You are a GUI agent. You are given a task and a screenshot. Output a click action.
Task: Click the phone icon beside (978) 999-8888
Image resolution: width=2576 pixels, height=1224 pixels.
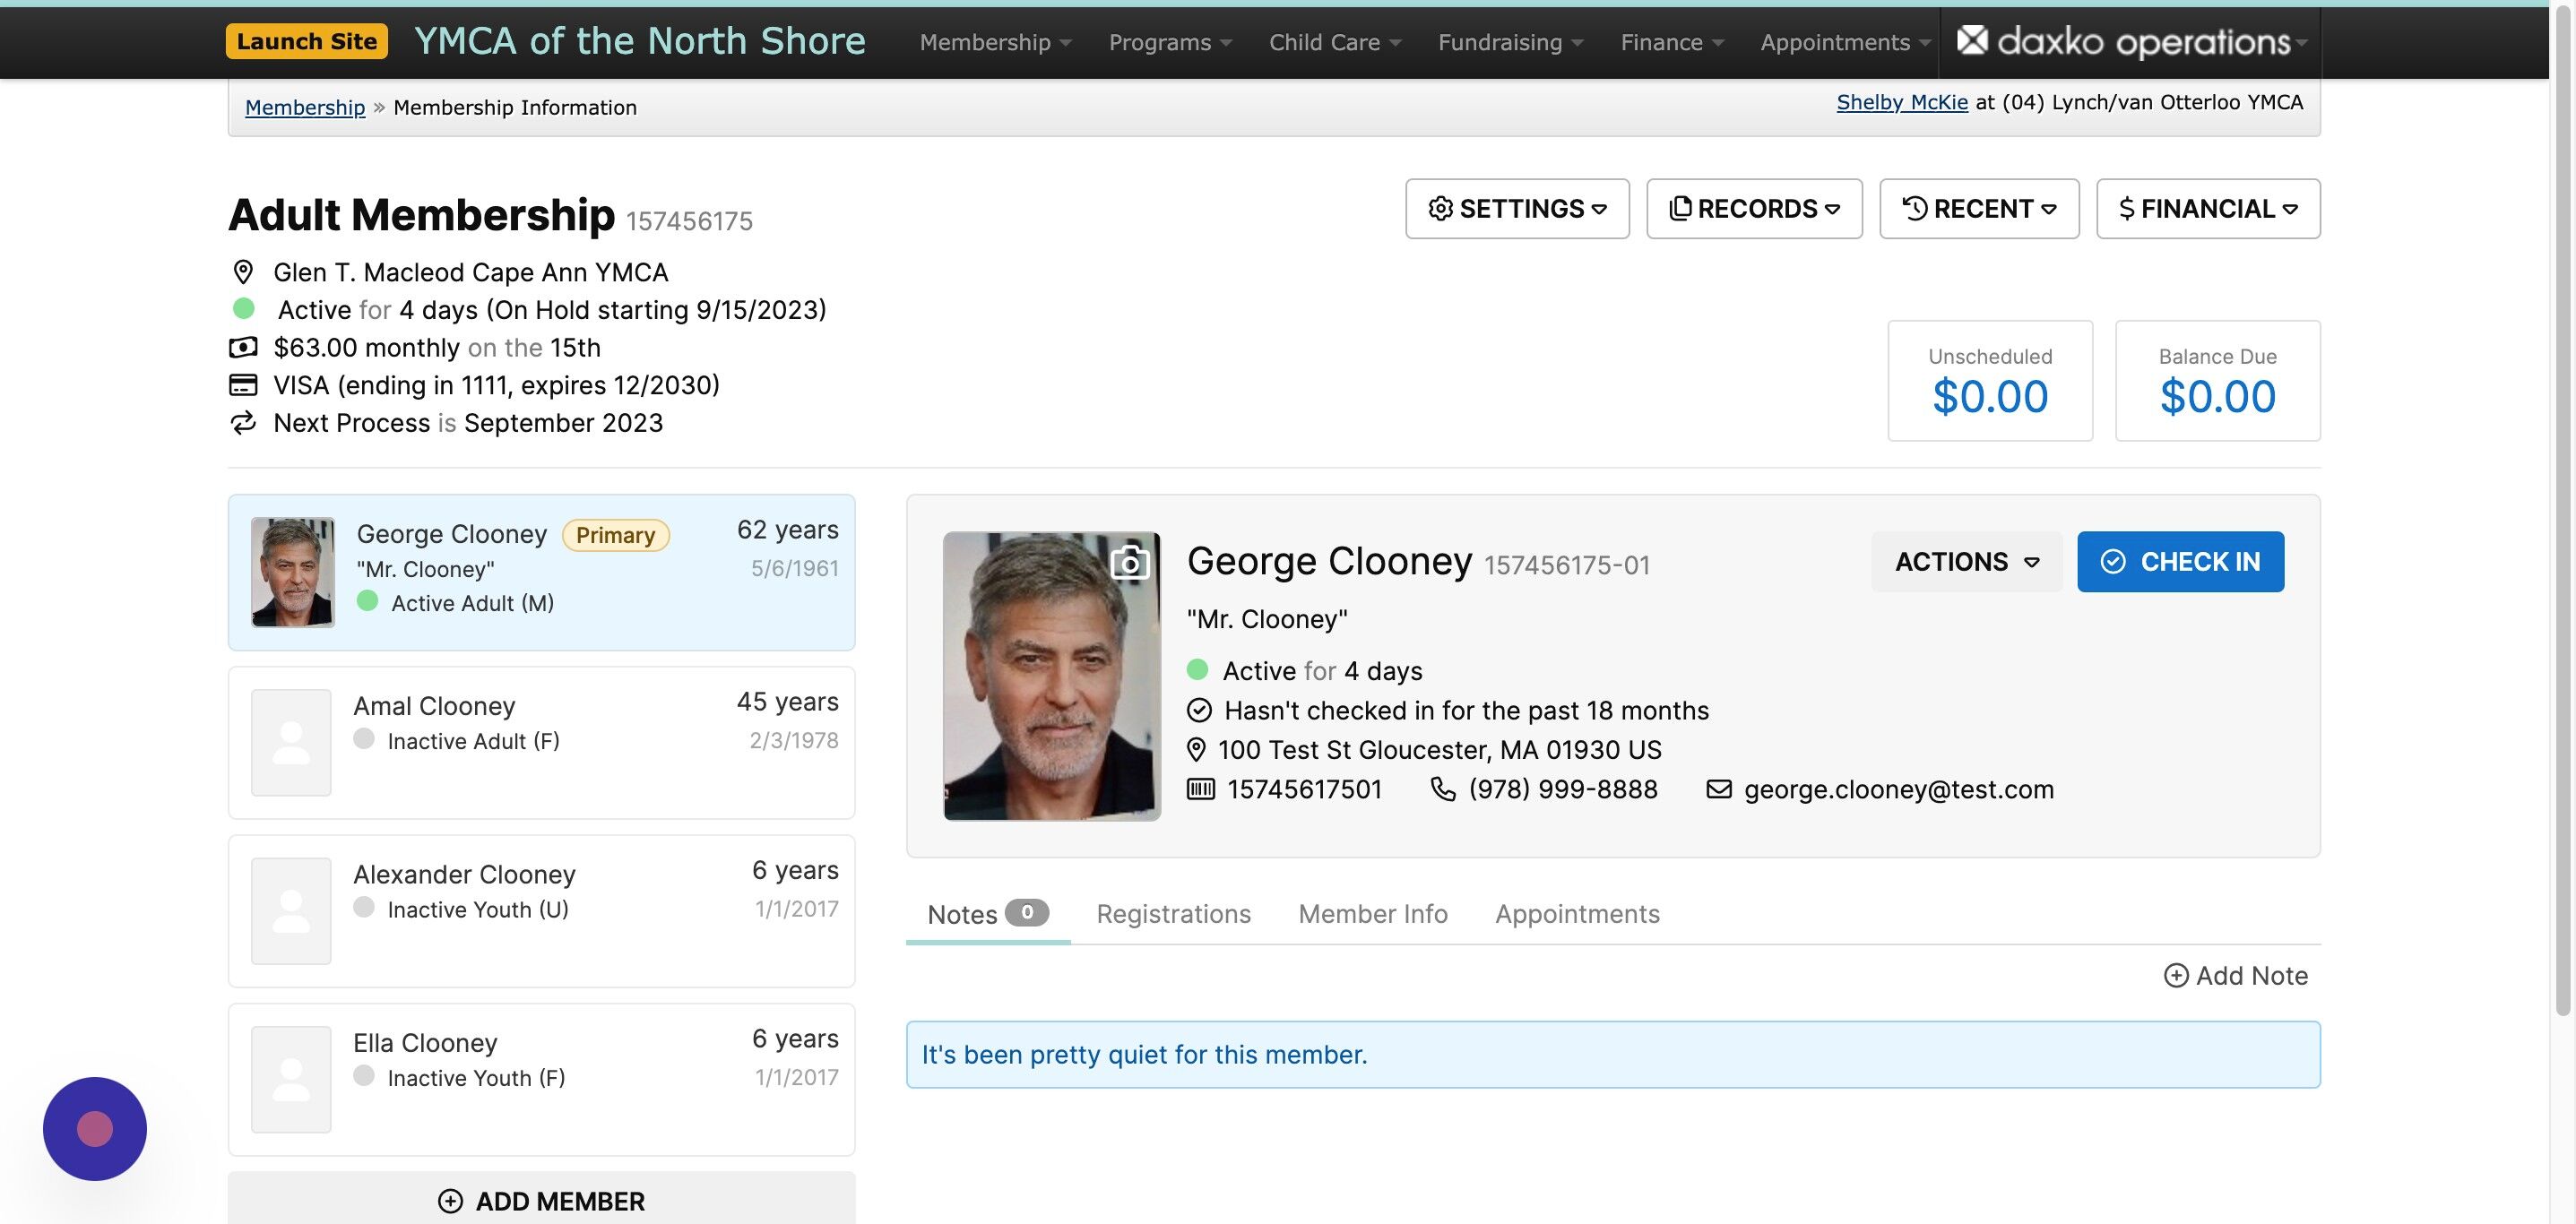pyautogui.click(x=1443, y=789)
